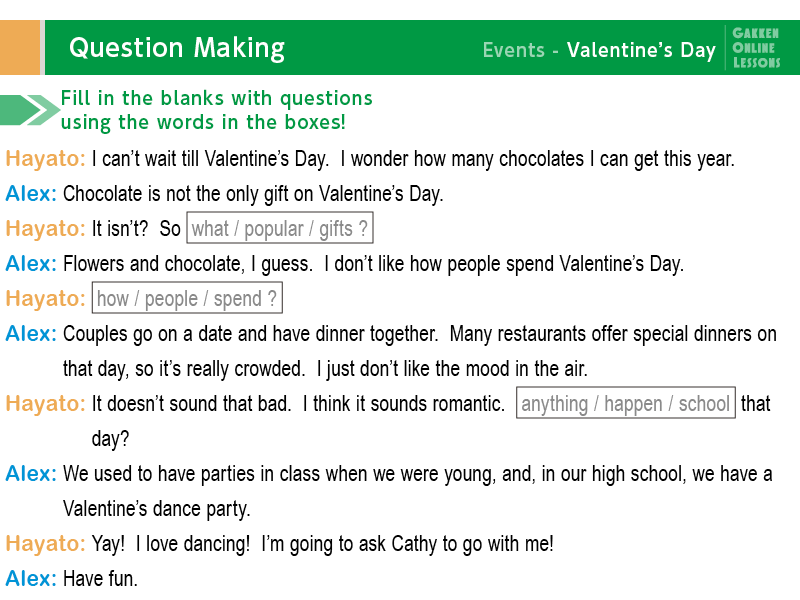Click the "Events" label in header
This screenshot has height=600, width=800.
click(514, 50)
